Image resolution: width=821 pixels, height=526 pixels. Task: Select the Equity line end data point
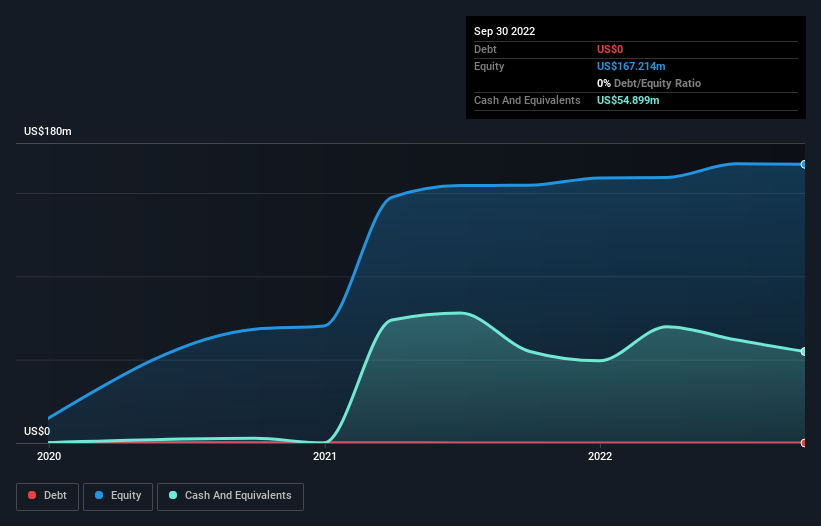pyautogui.click(x=804, y=164)
